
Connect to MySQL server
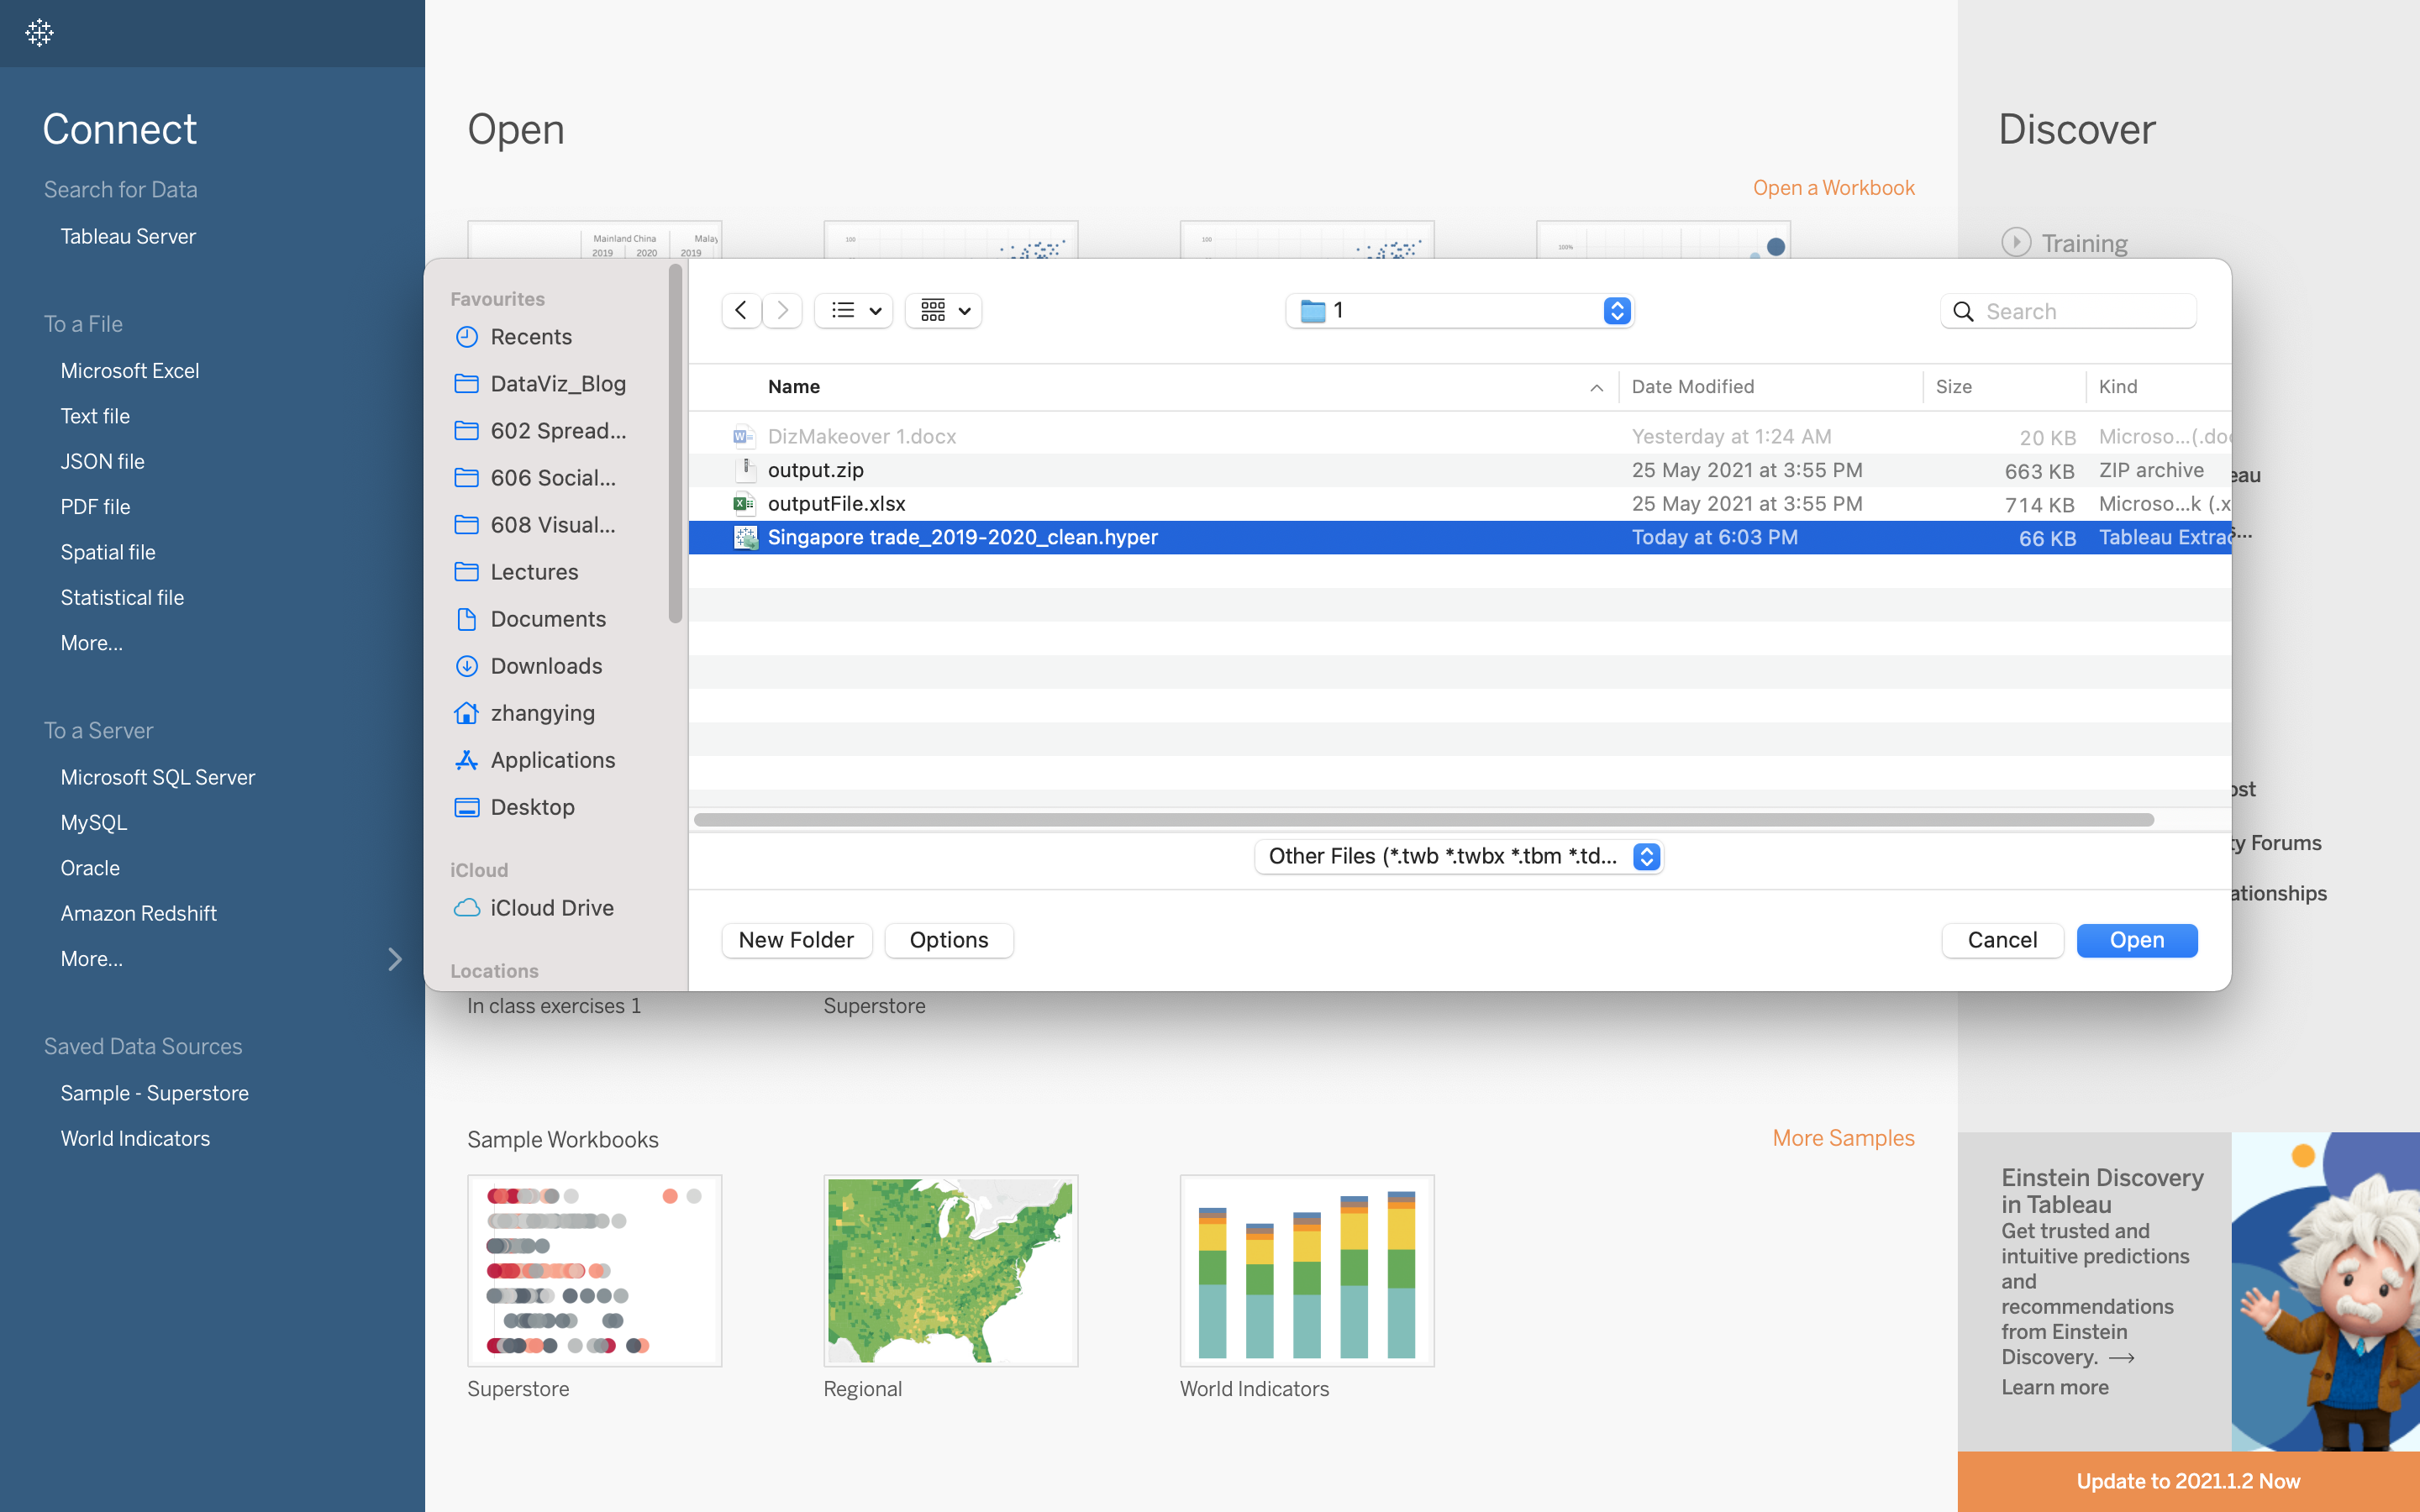point(94,823)
